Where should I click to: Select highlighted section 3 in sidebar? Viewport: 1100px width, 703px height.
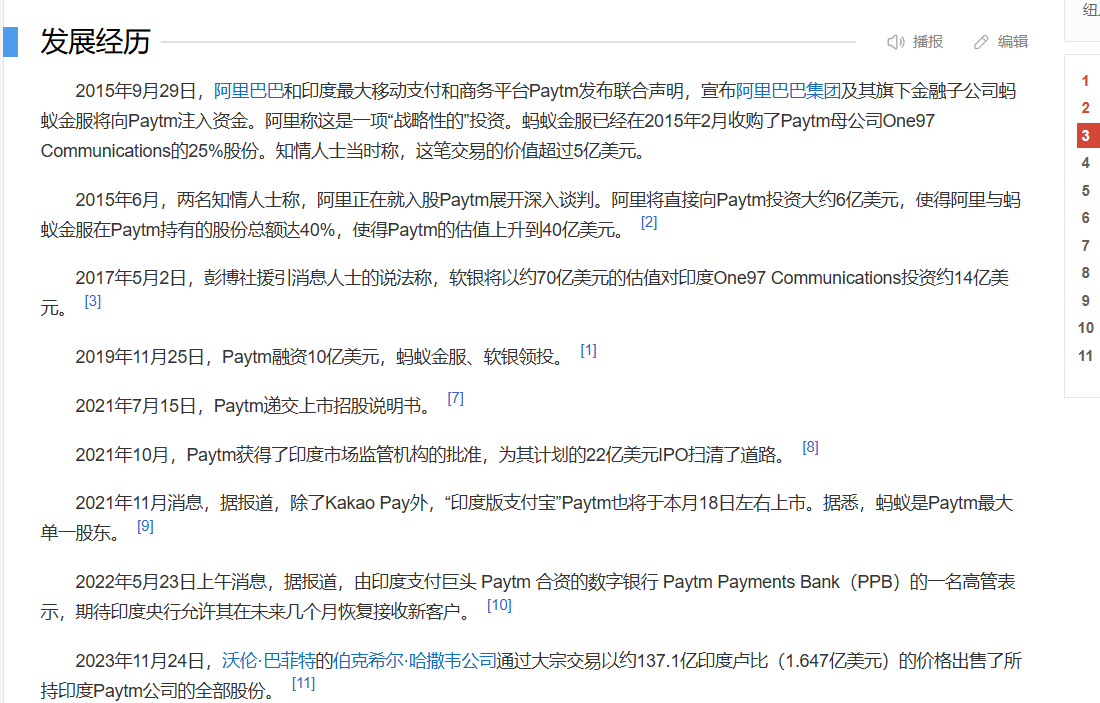1087,135
